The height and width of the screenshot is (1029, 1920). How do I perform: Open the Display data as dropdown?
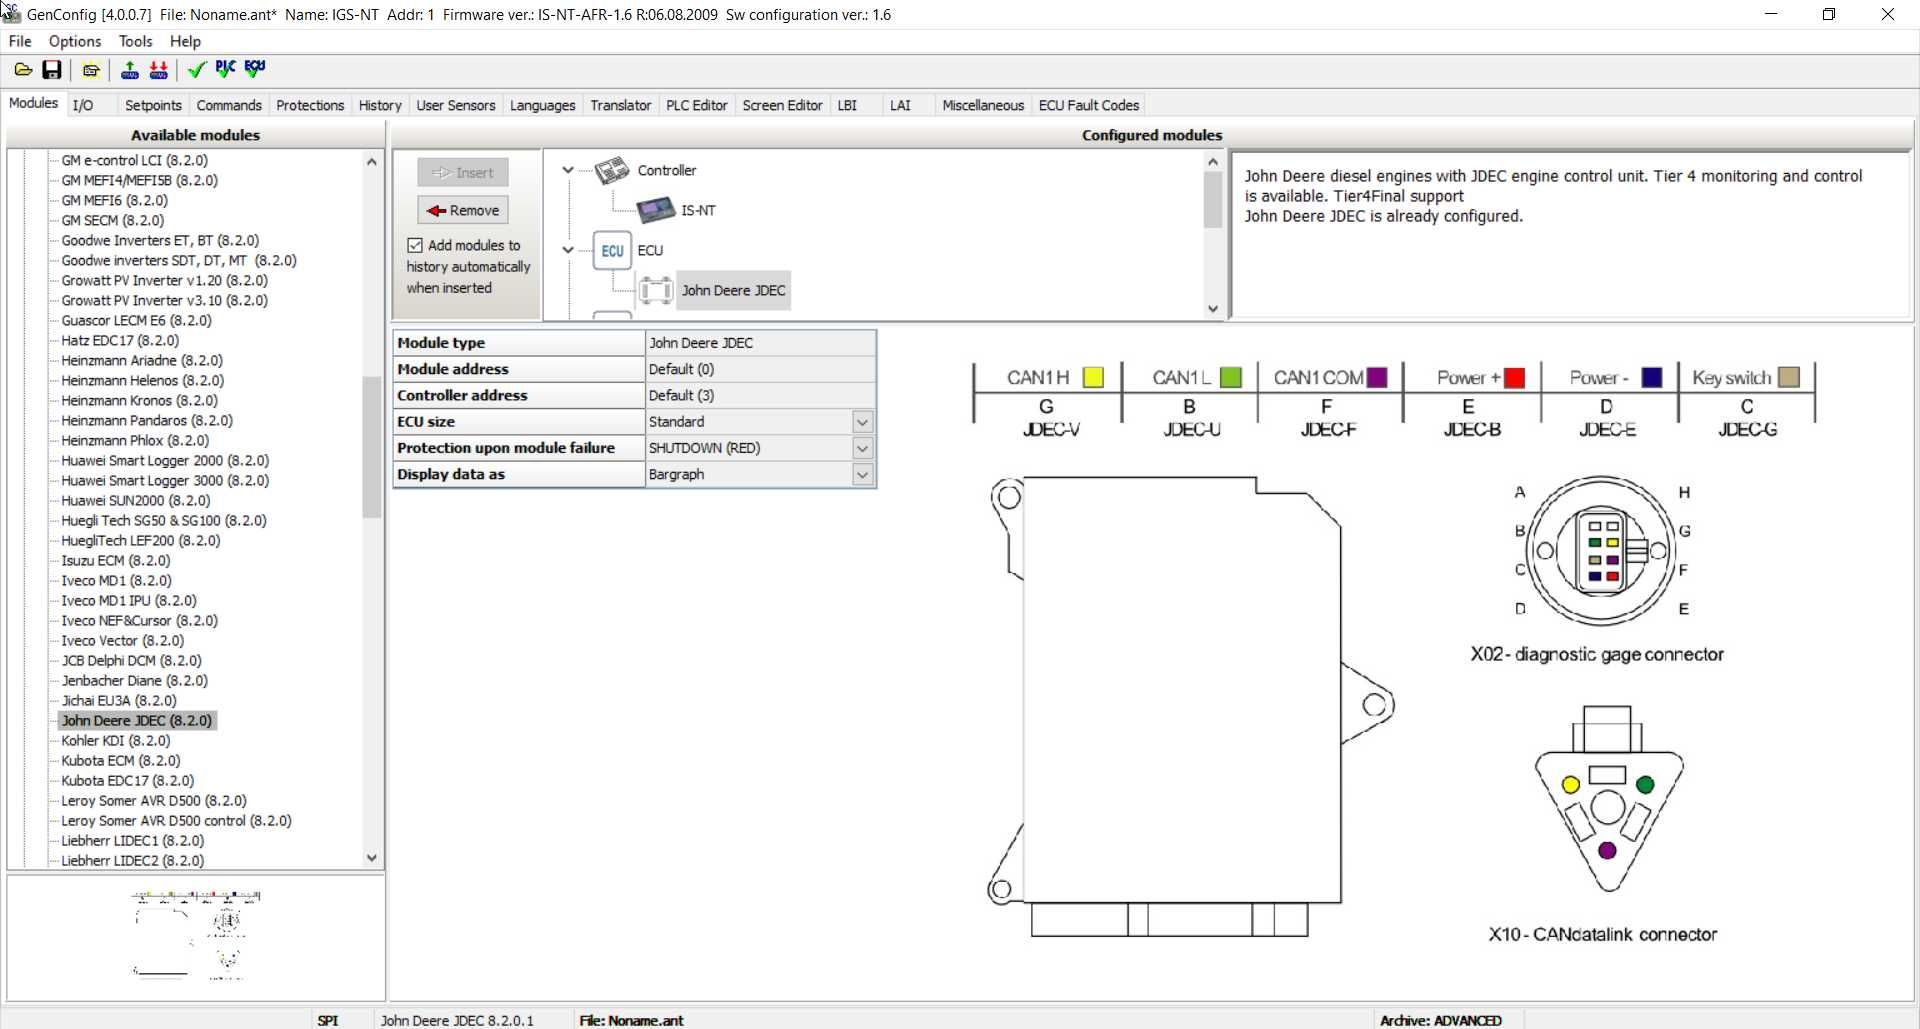click(862, 475)
